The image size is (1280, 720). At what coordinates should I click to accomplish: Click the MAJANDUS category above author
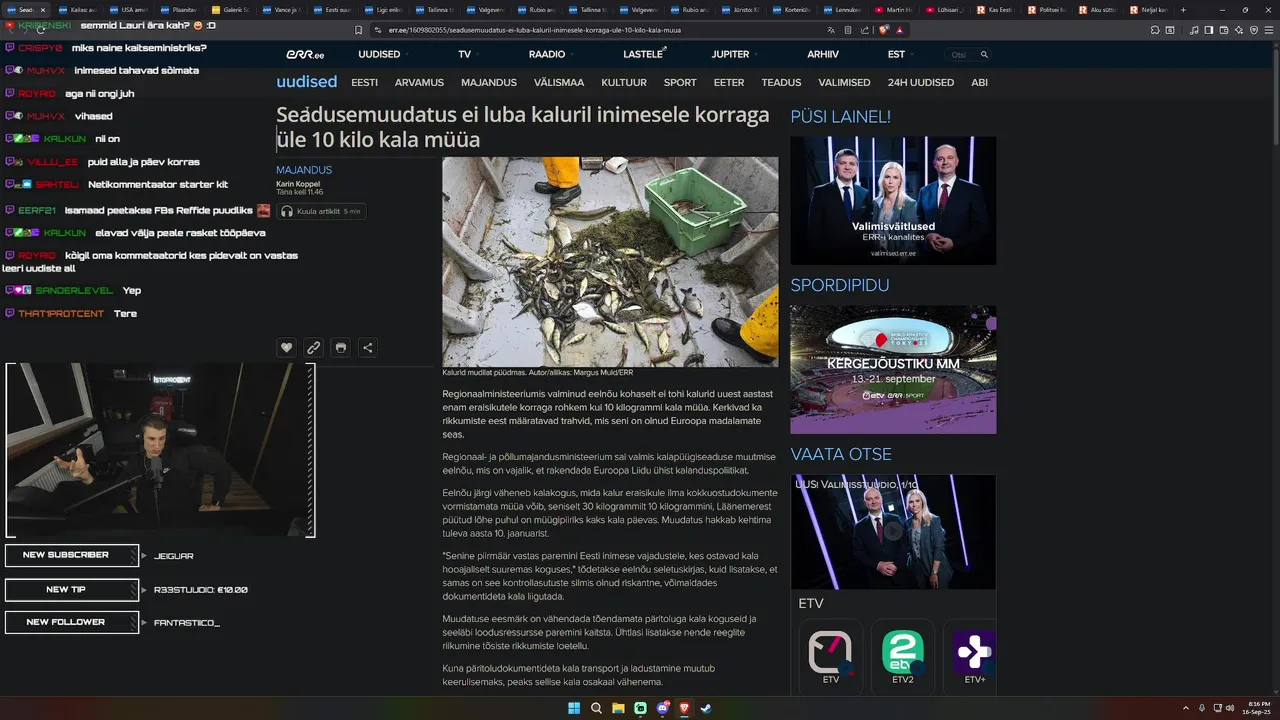pos(304,170)
